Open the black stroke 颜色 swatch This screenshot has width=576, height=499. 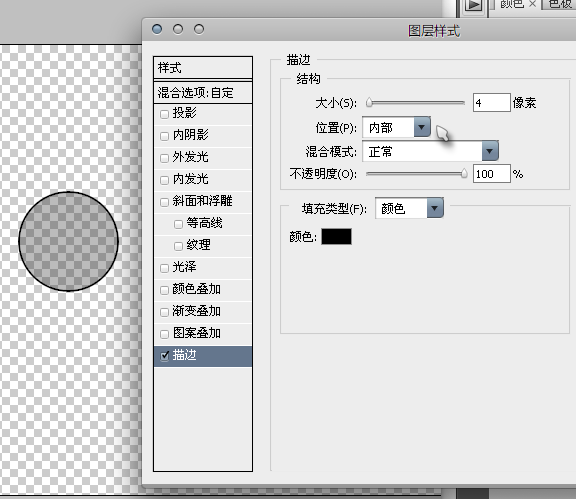pos(336,236)
